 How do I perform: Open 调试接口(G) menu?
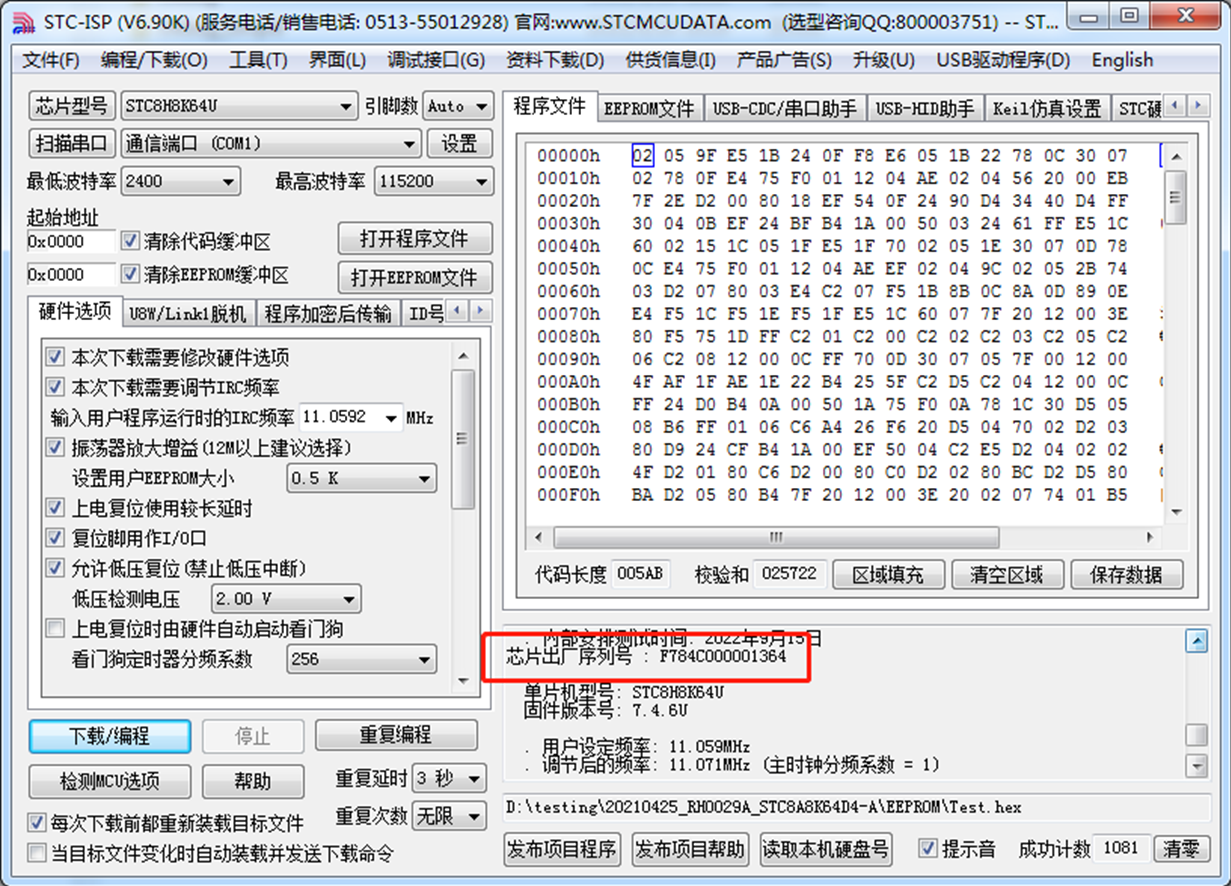coord(436,60)
